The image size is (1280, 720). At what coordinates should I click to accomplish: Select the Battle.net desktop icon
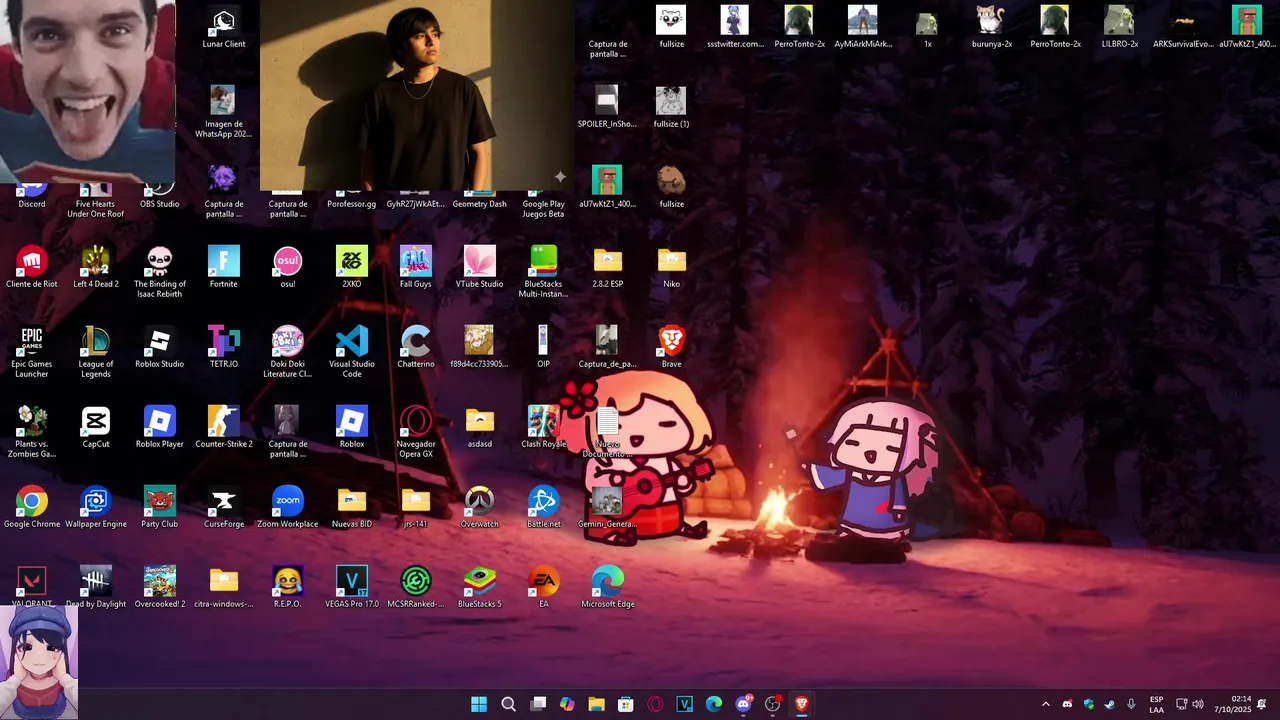point(544,508)
